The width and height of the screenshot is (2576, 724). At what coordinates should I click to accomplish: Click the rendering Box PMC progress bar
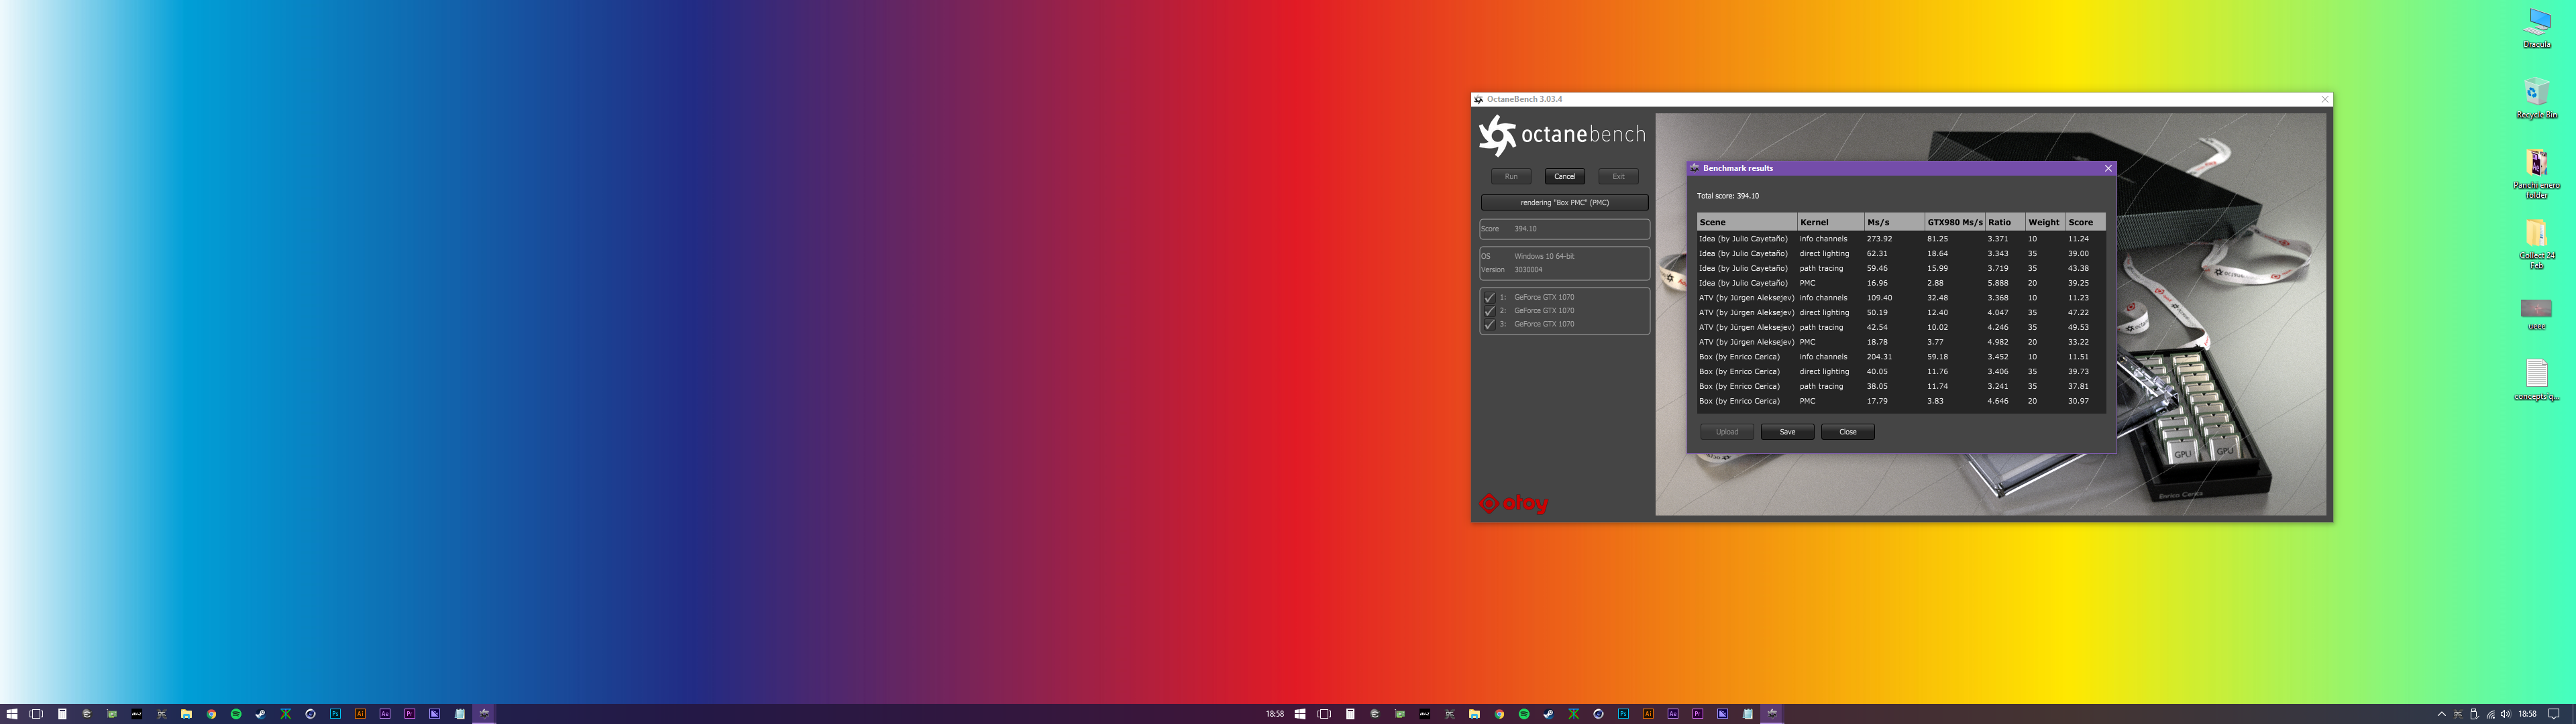(1564, 203)
